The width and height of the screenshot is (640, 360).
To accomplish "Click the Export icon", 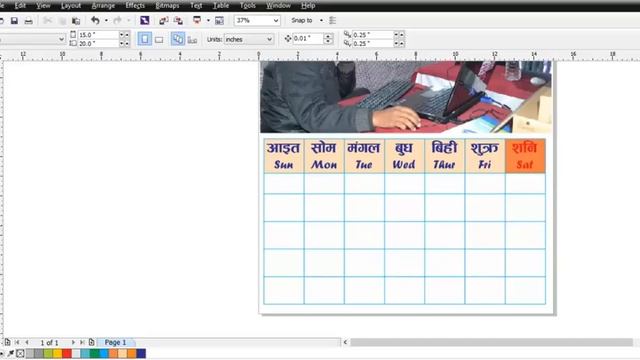I will click(x=178, y=20).
